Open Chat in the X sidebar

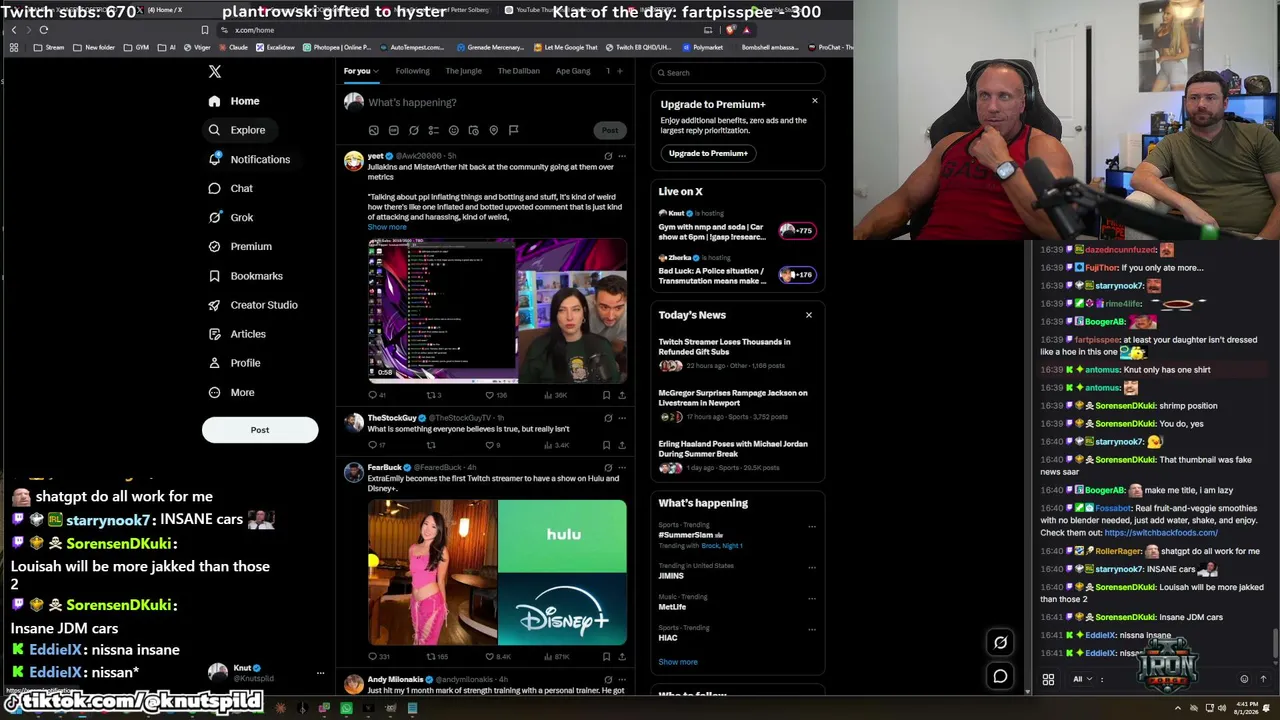click(x=230, y=188)
